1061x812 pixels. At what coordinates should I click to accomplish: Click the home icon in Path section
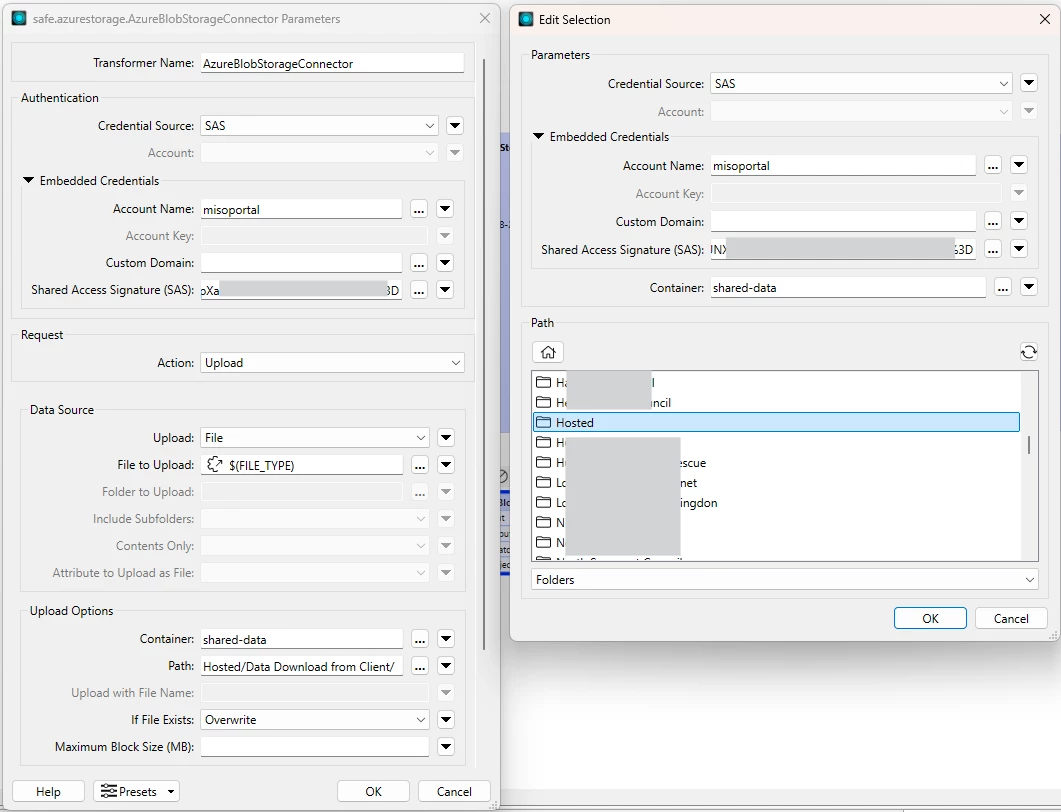[x=548, y=352]
